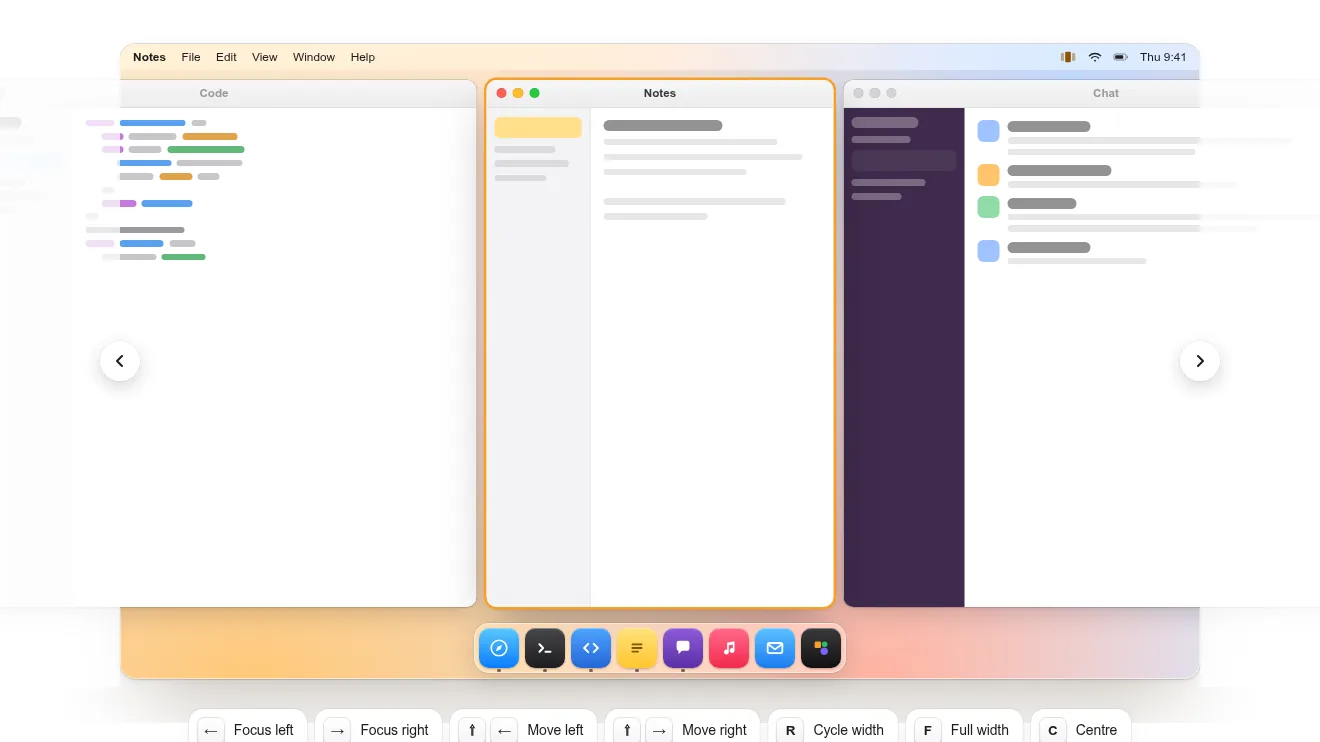Open the File menu

(x=191, y=57)
